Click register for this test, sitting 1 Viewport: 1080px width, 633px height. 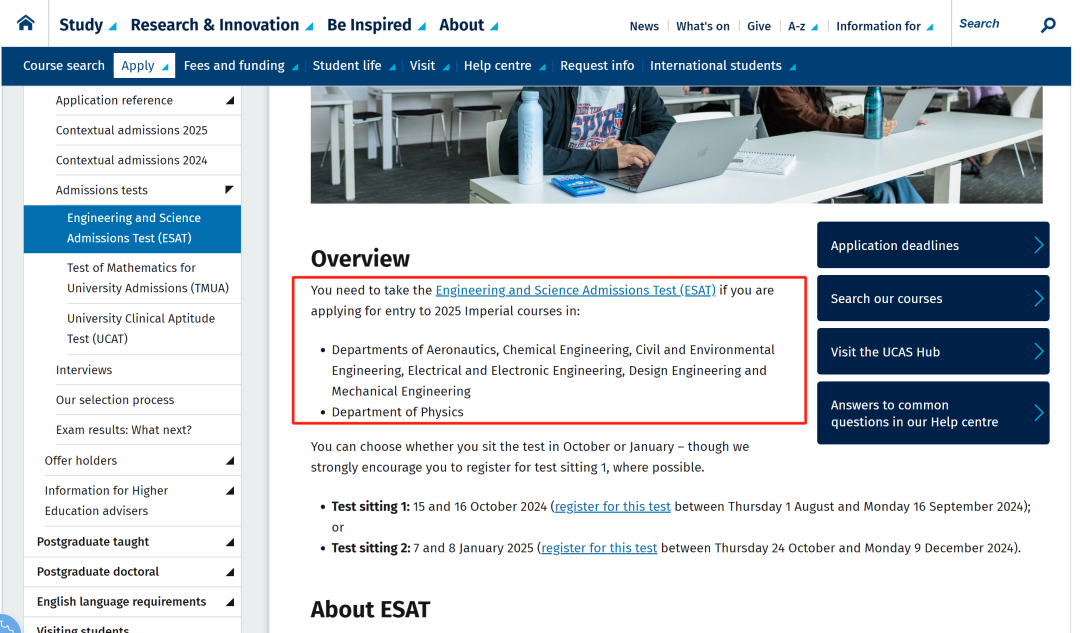[612, 507]
